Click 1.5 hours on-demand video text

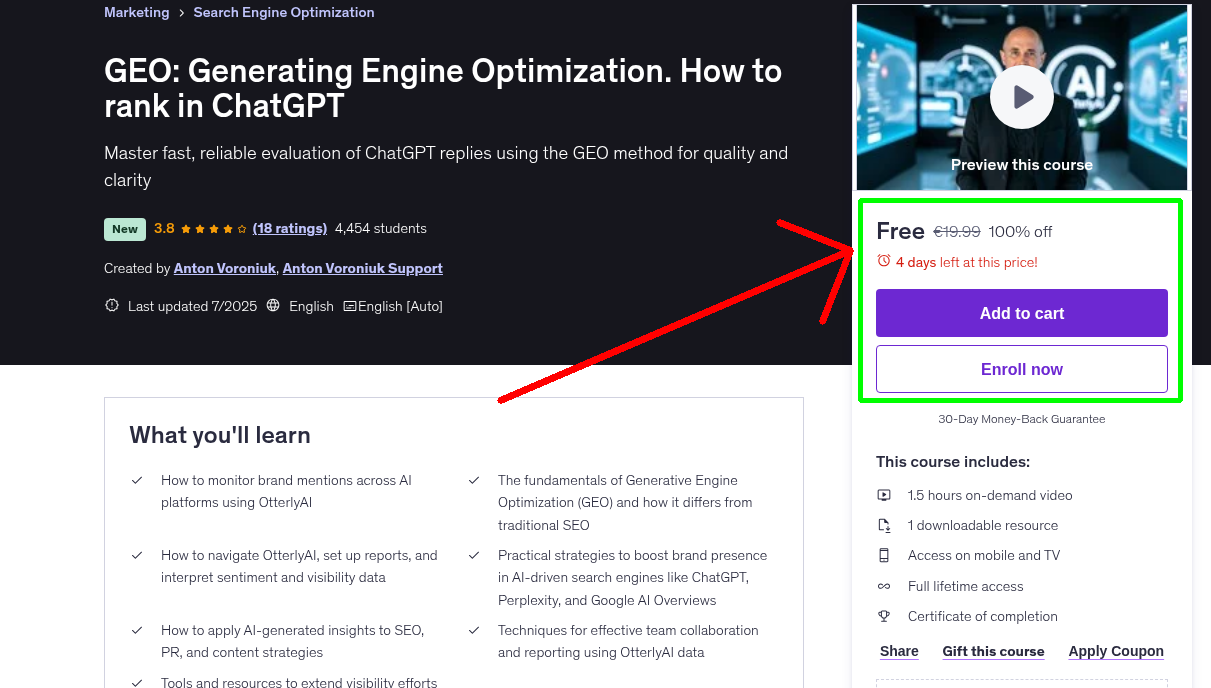pos(990,495)
